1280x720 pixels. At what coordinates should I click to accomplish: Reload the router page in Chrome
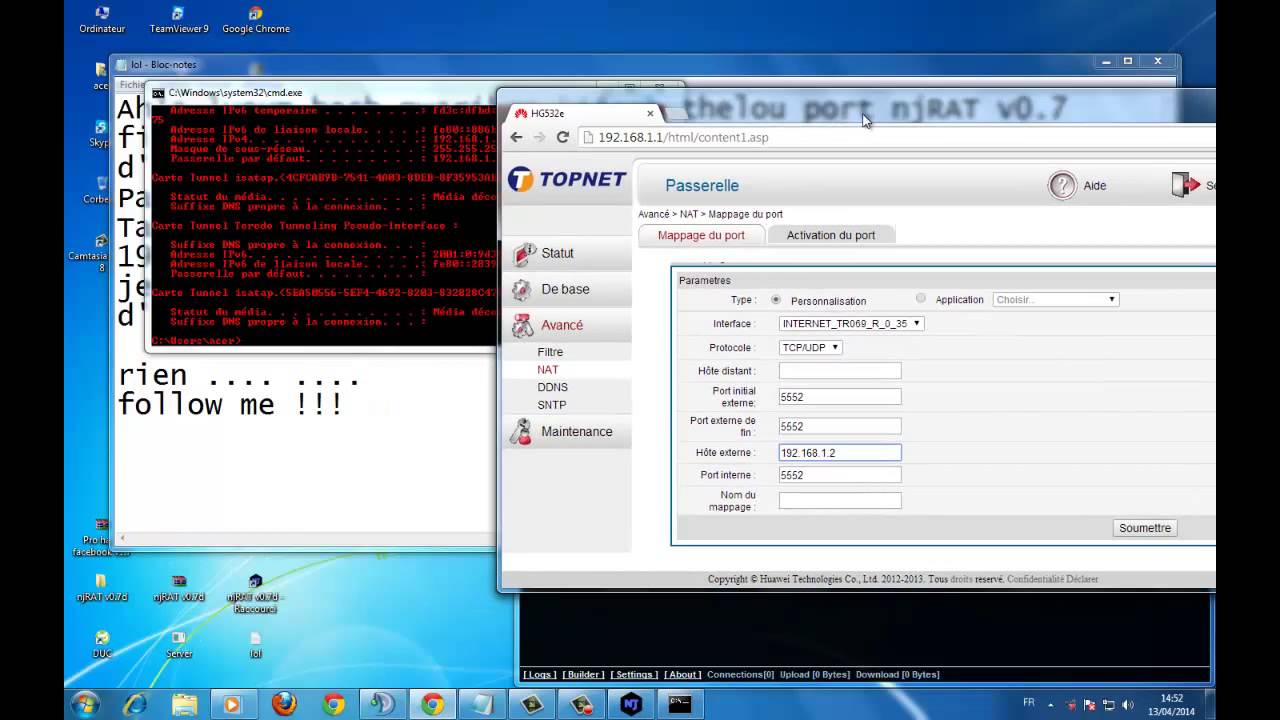(x=563, y=137)
